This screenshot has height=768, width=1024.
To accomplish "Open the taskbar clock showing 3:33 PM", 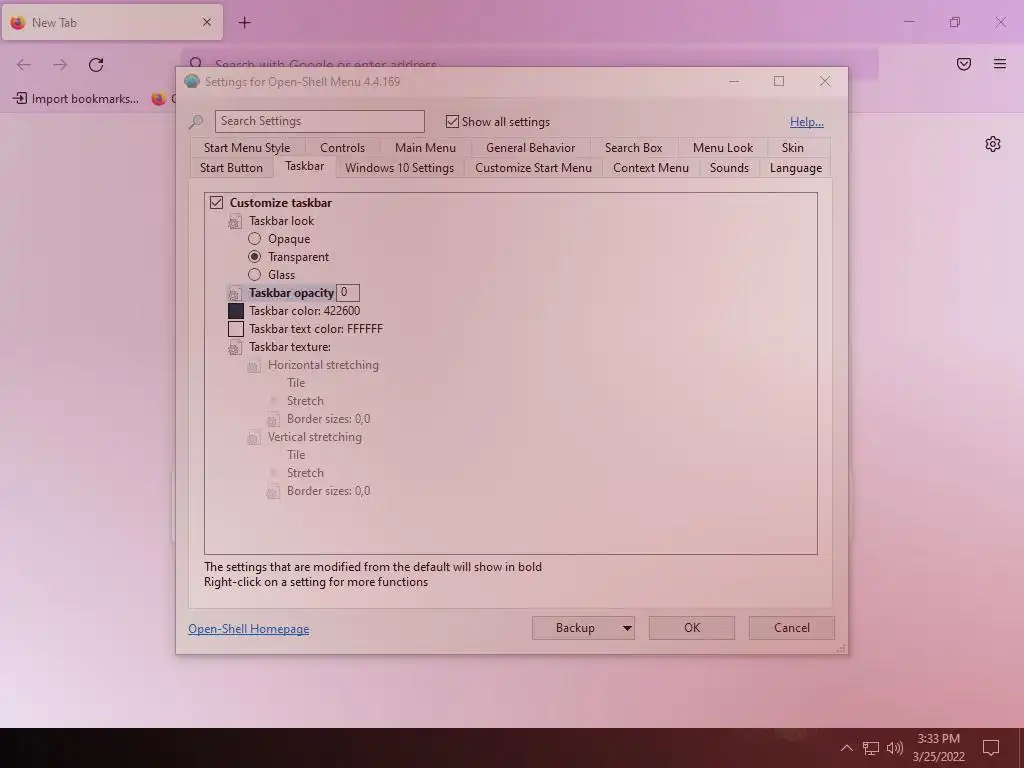I will click(x=938, y=748).
